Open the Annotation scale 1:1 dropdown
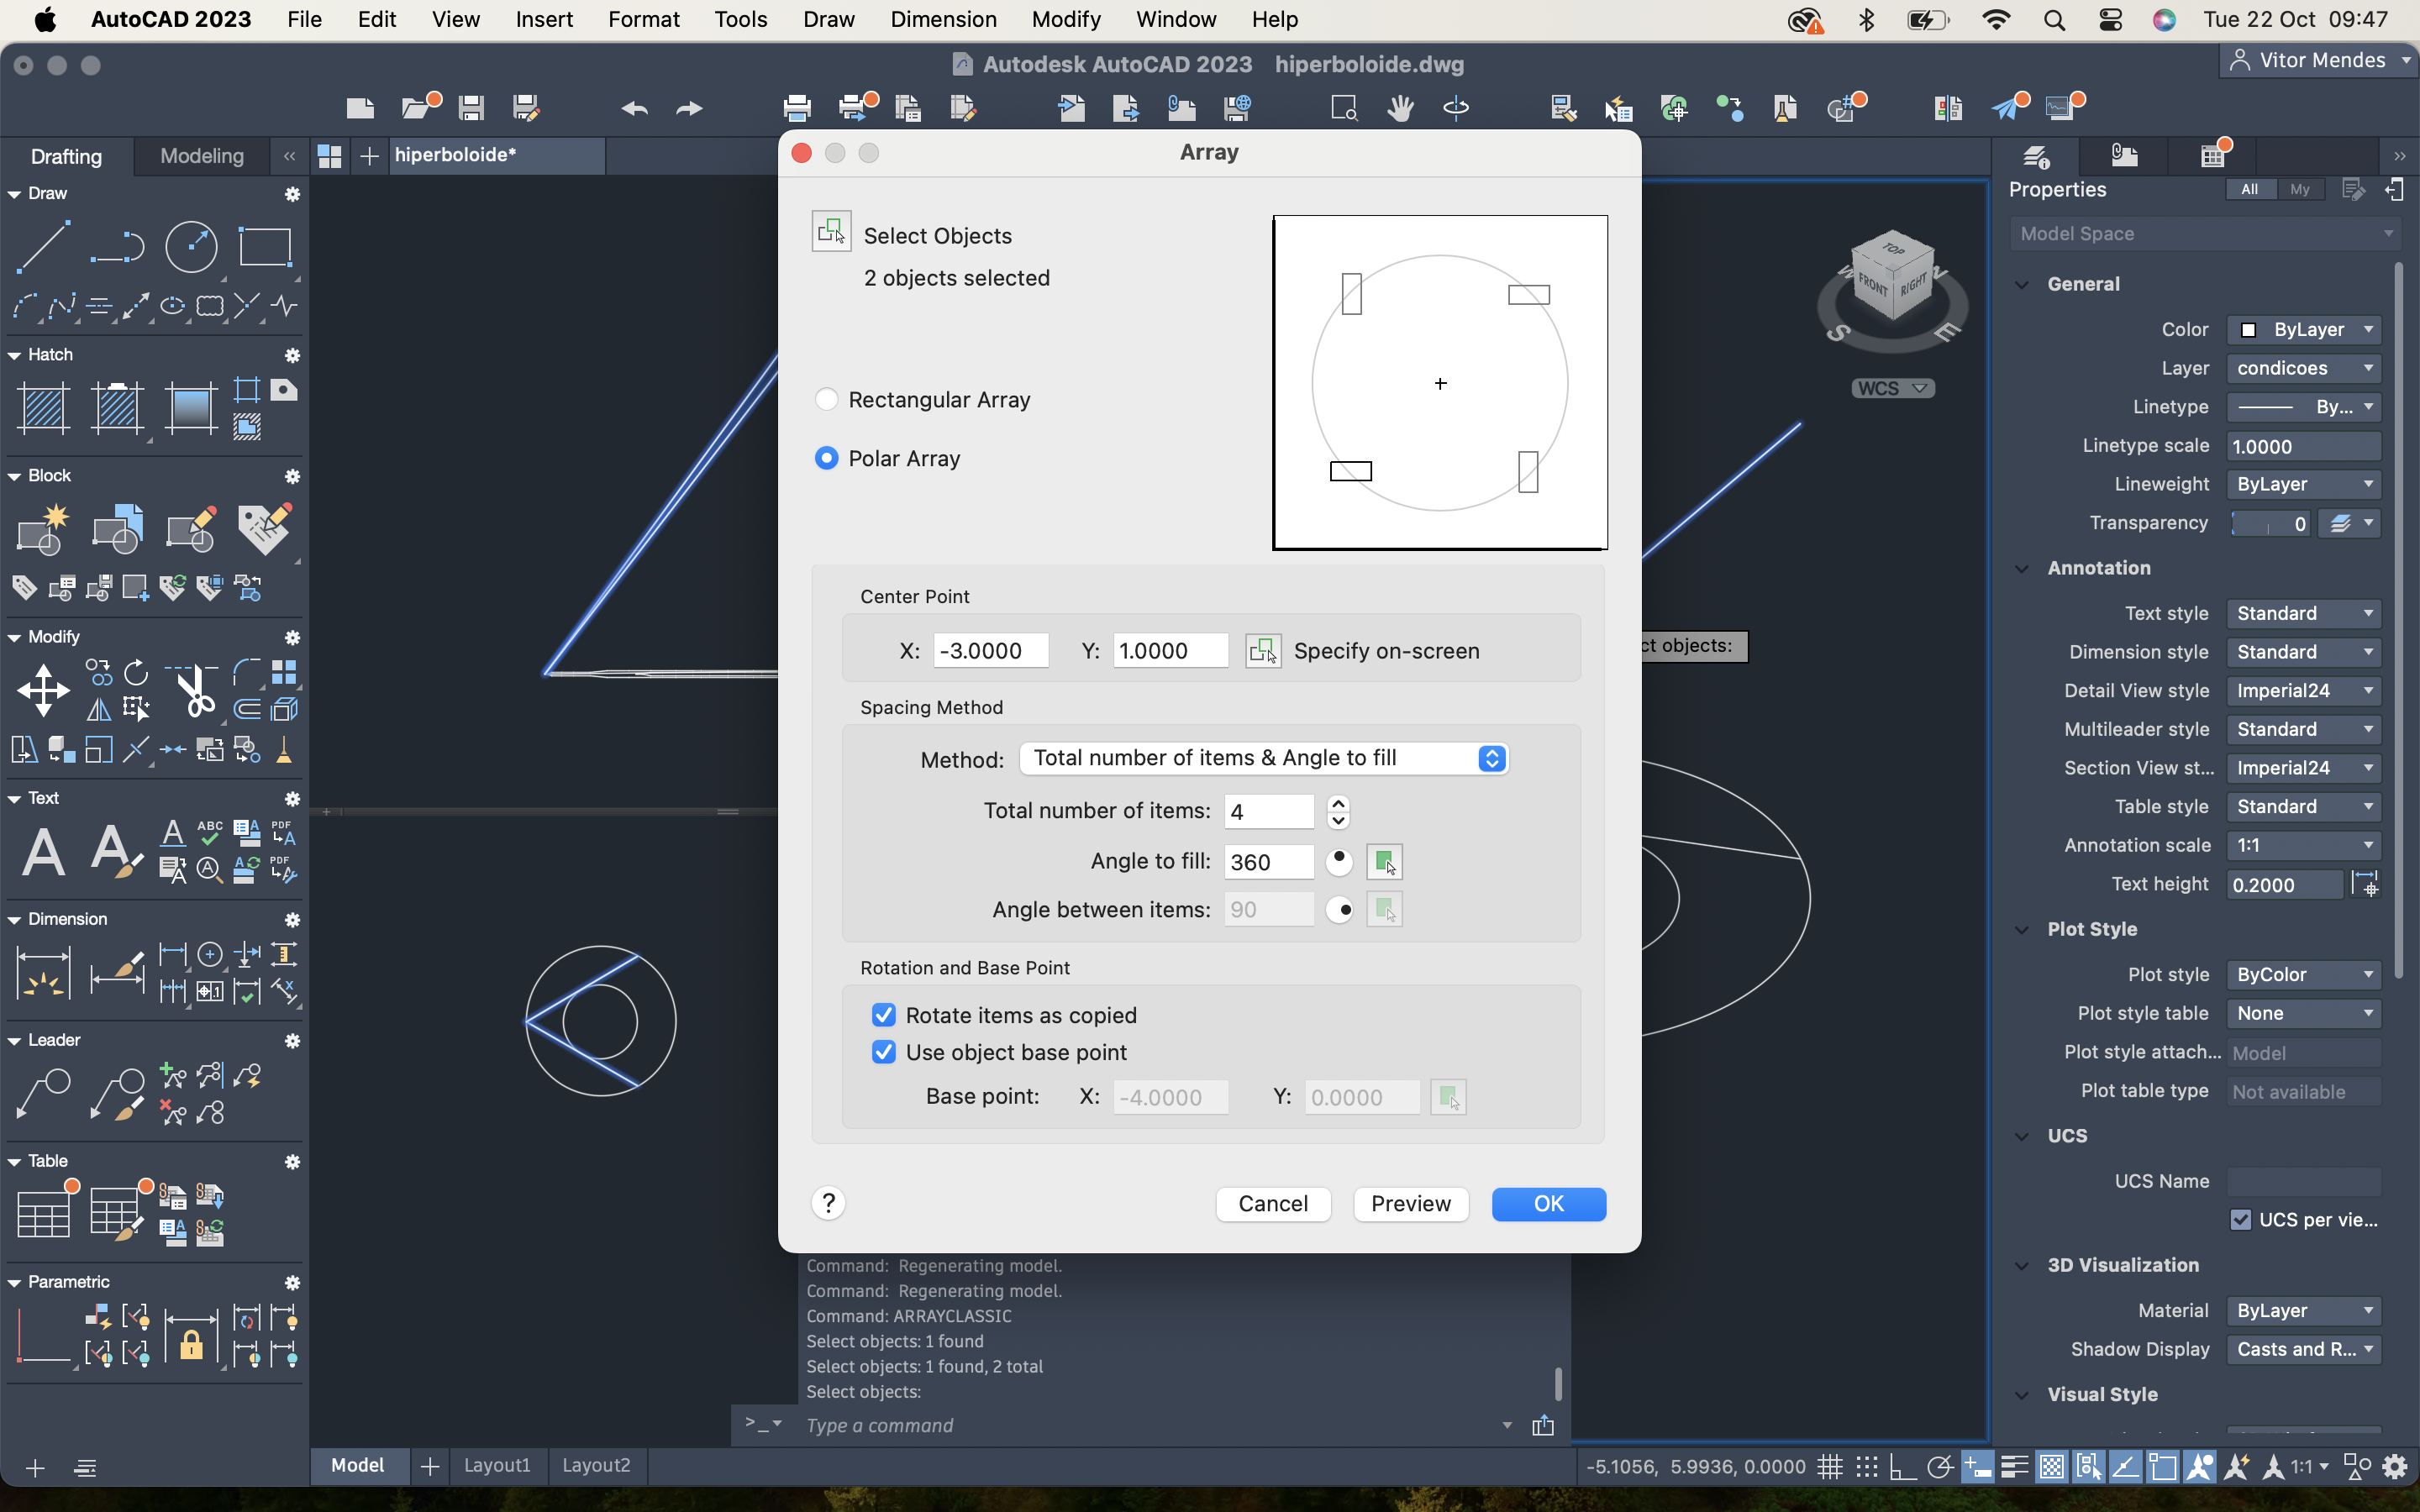 [2304, 845]
